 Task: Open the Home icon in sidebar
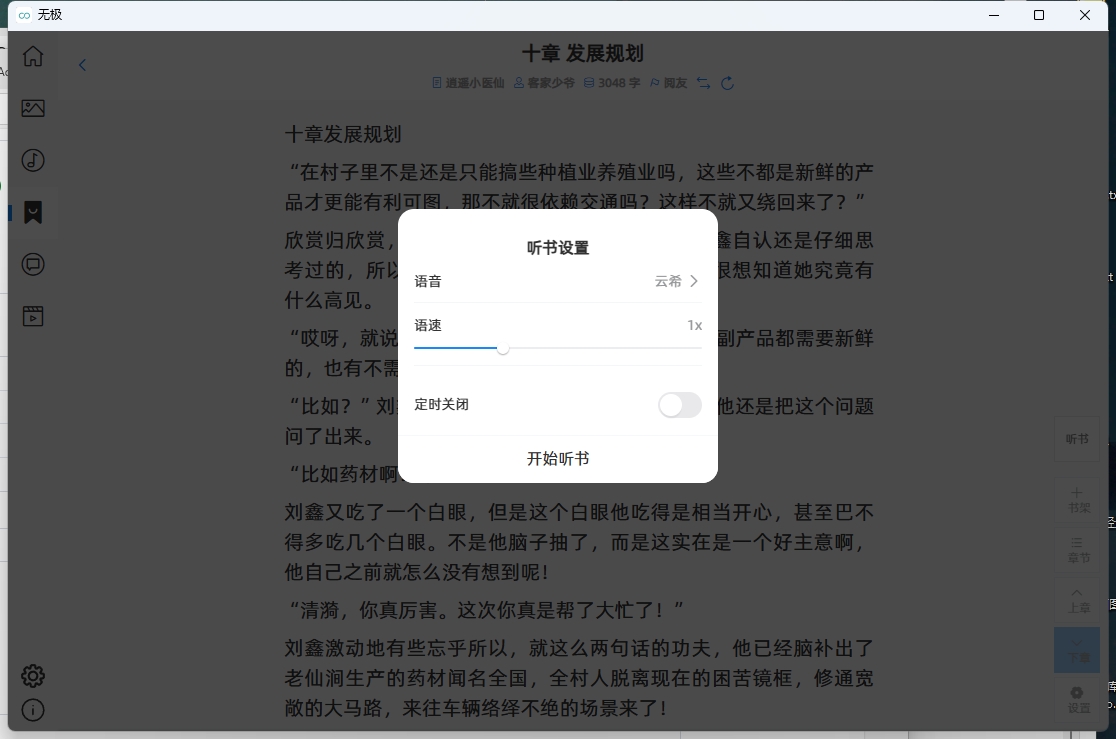[33, 56]
